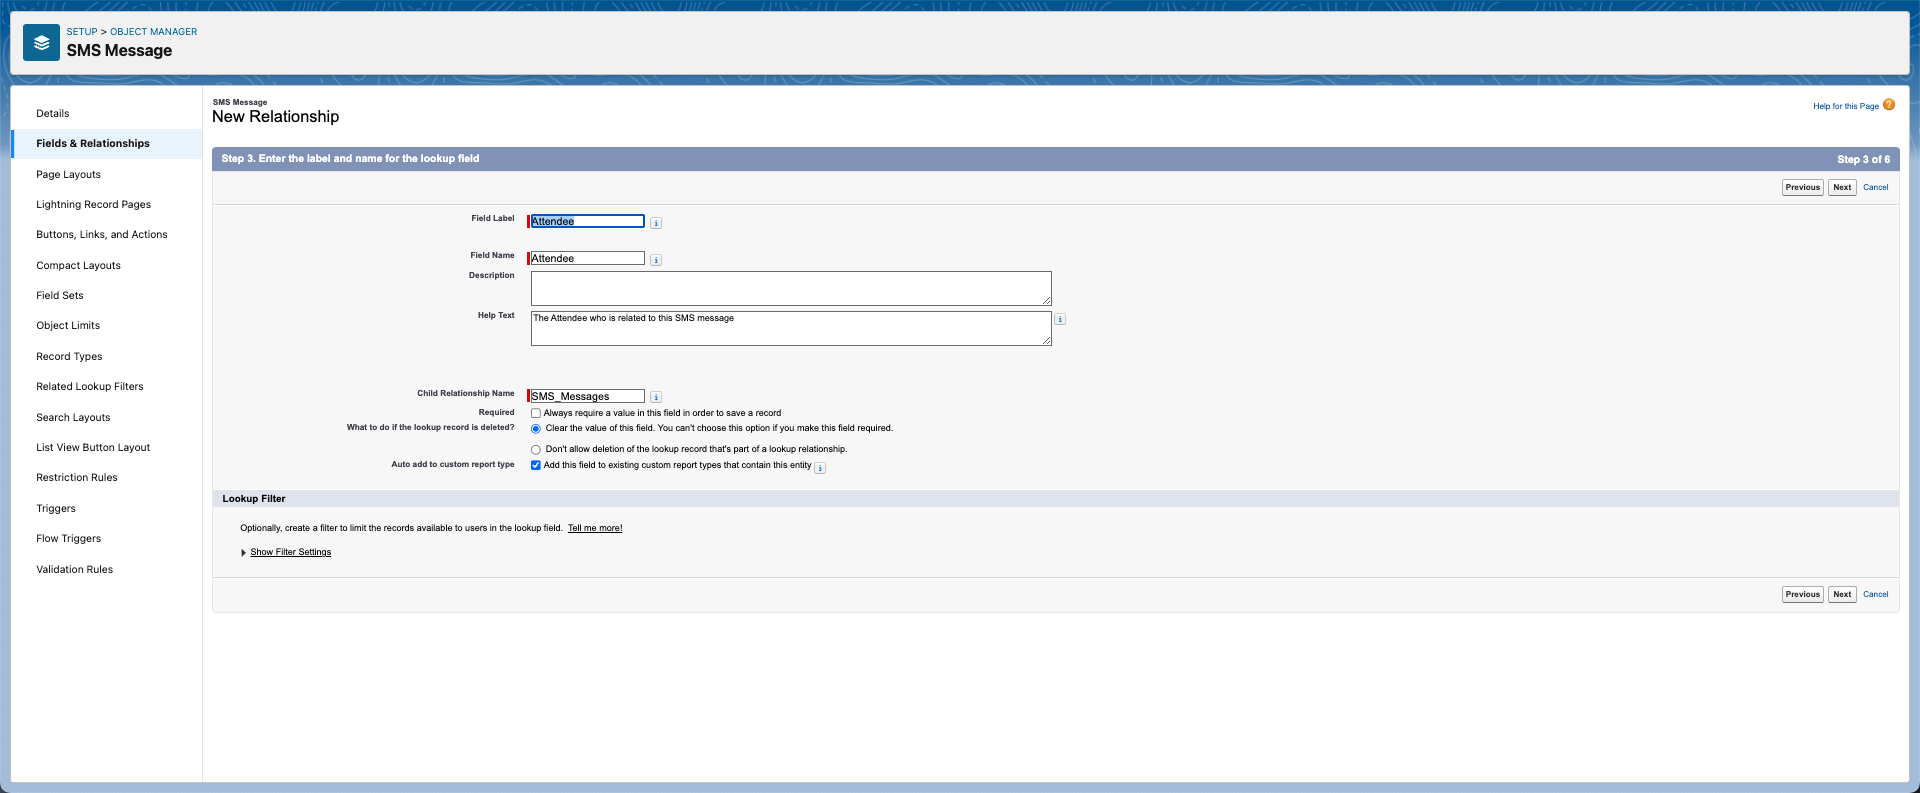Open Show Filter Settings link

tap(290, 552)
